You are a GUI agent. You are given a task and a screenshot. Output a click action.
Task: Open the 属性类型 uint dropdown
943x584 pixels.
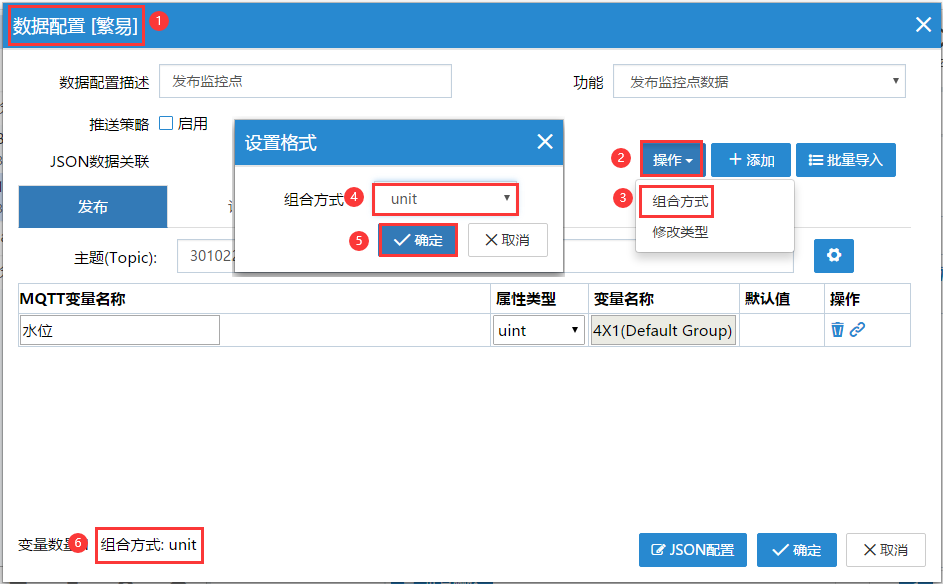[538, 330]
